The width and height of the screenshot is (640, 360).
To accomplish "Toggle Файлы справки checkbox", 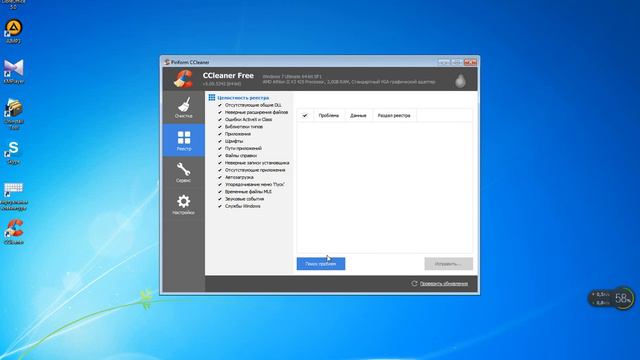I will point(220,156).
